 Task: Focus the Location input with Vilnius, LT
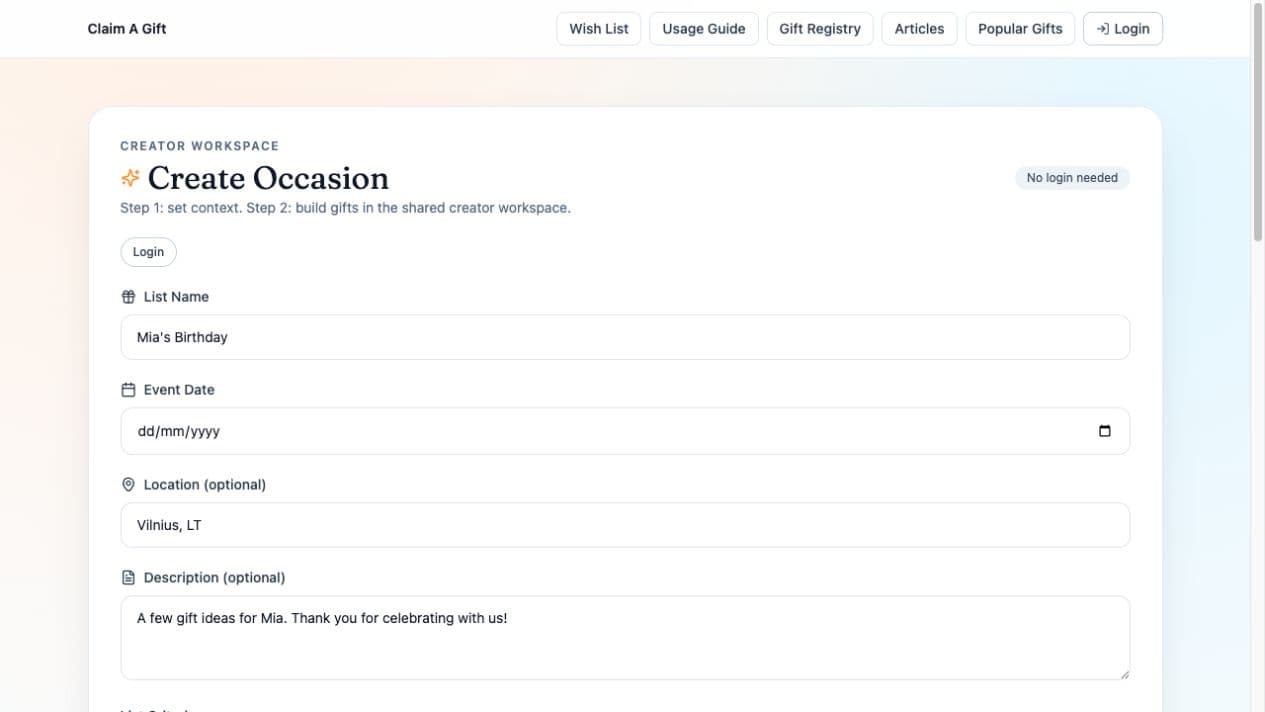tap(625, 525)
